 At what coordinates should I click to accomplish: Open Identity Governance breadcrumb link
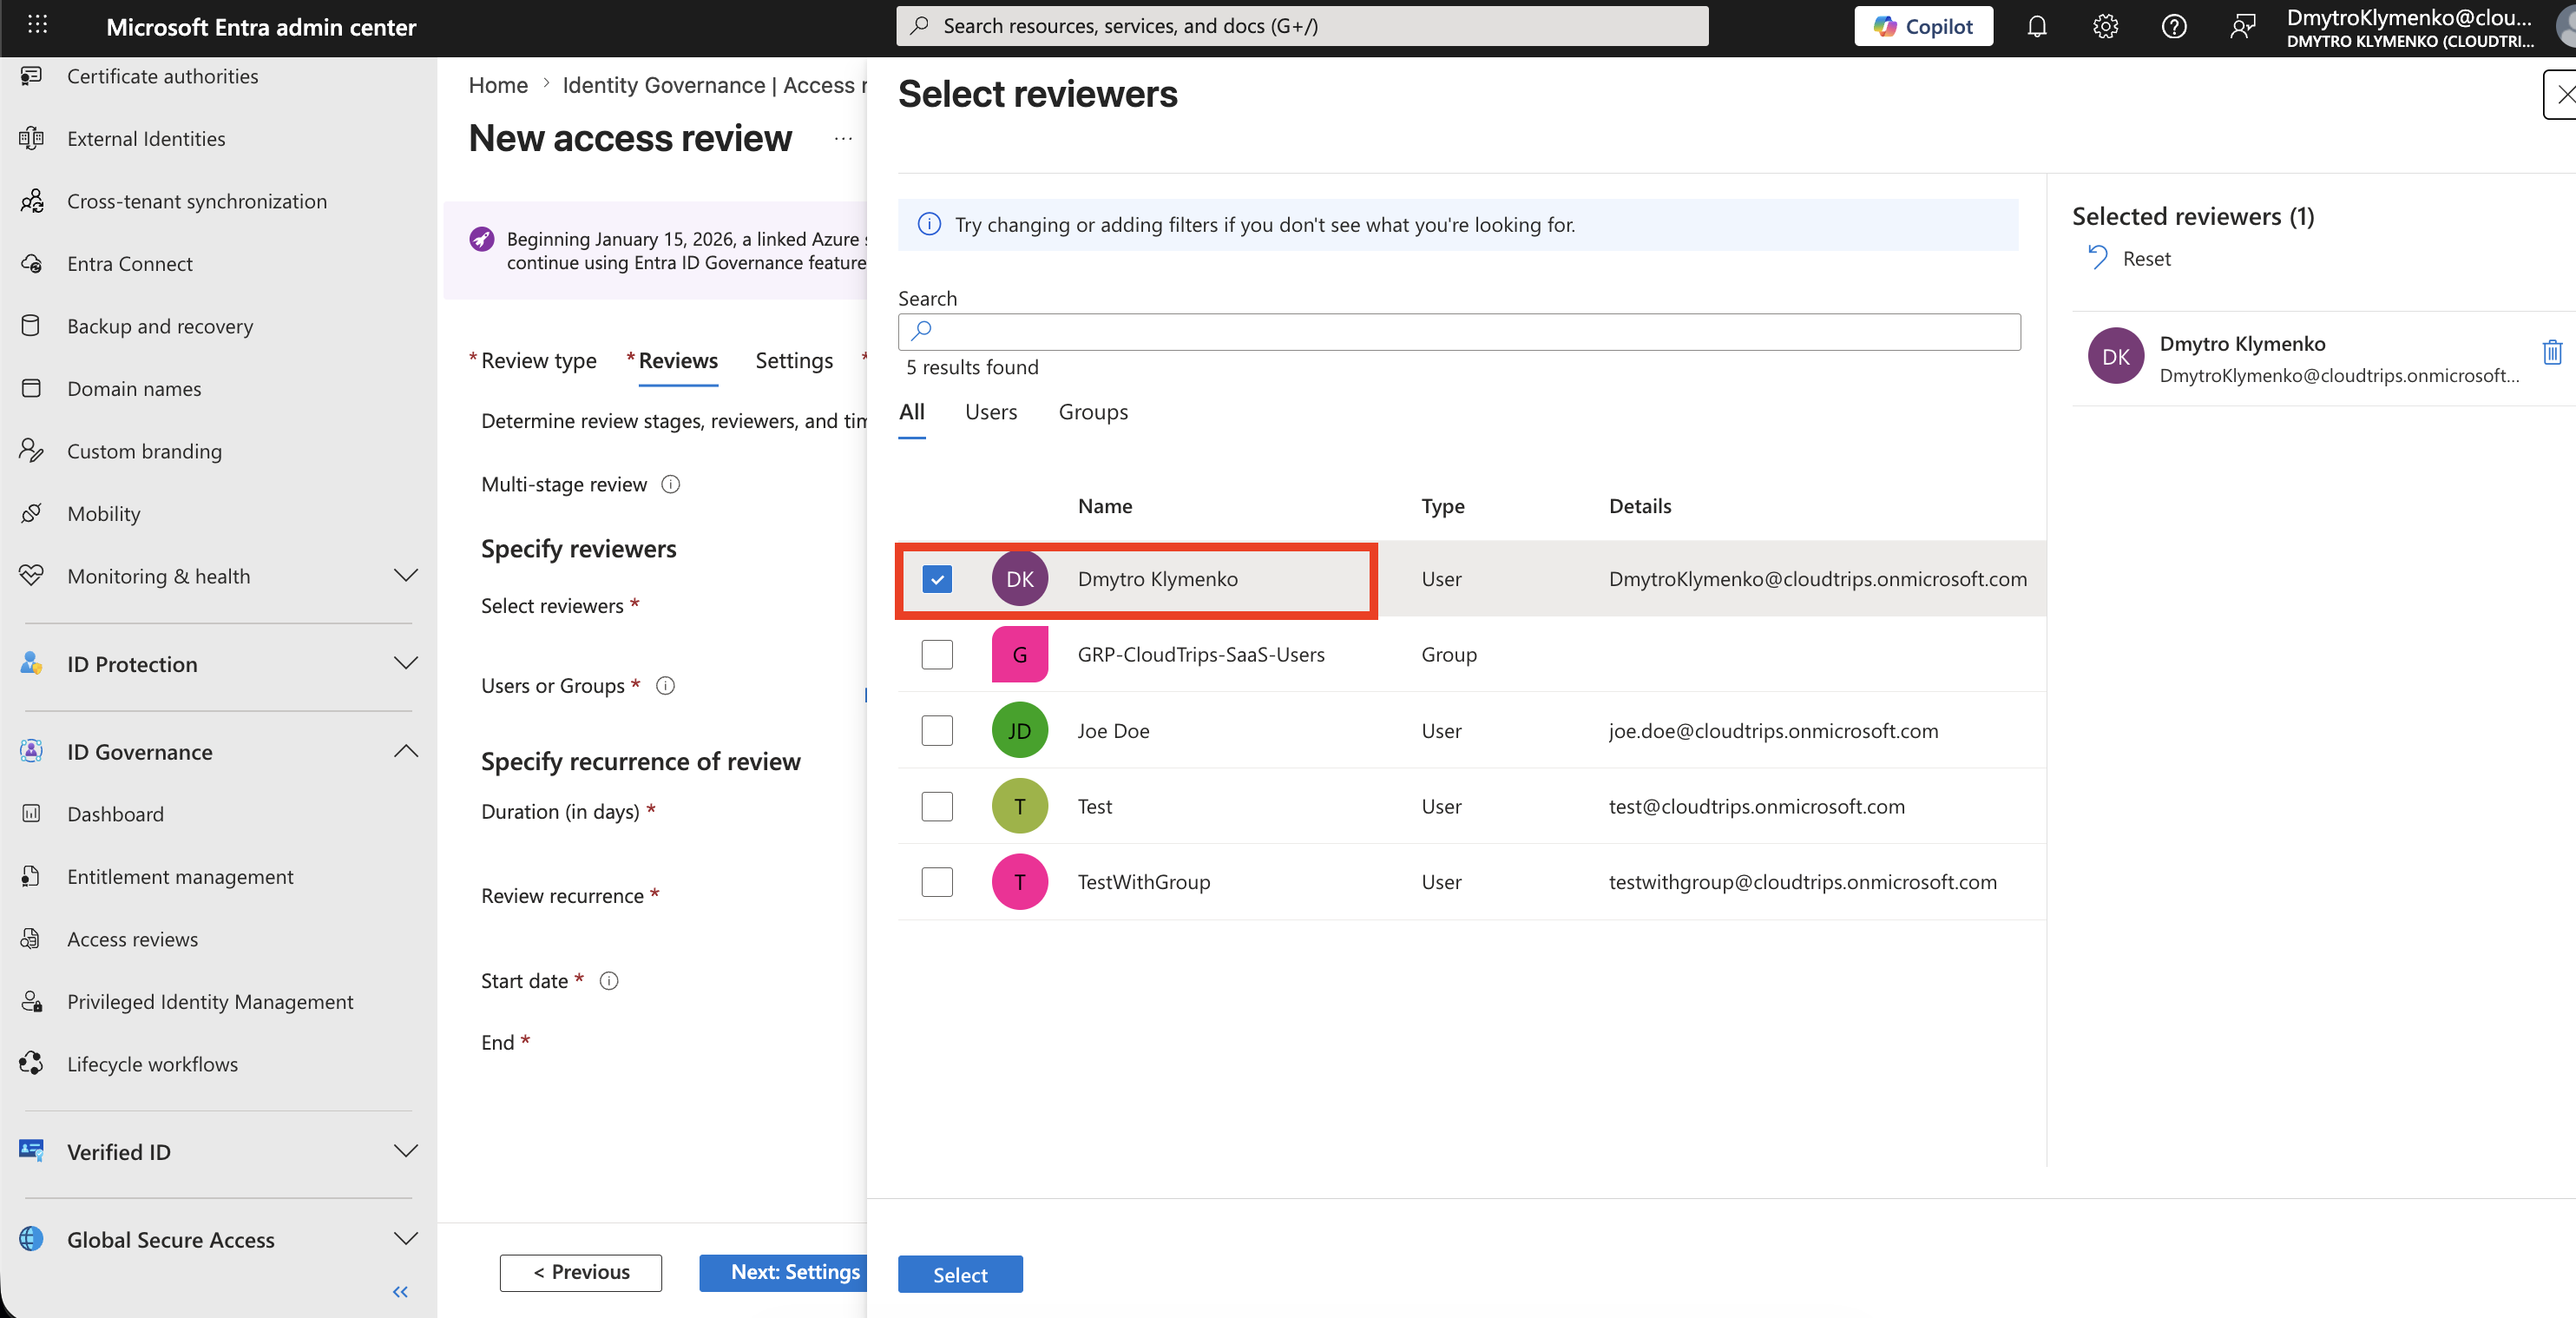click(x=714, y=85)
